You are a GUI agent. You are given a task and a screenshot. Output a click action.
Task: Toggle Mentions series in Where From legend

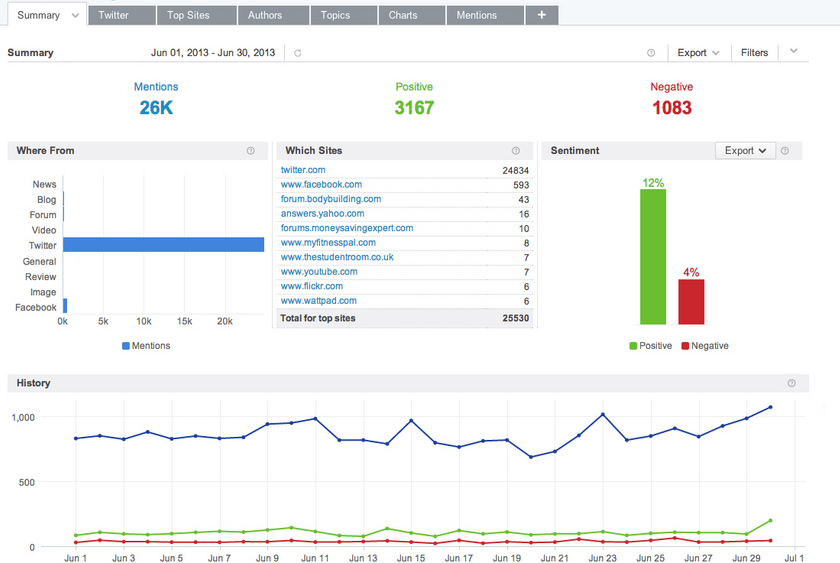[x=146, y=346]
